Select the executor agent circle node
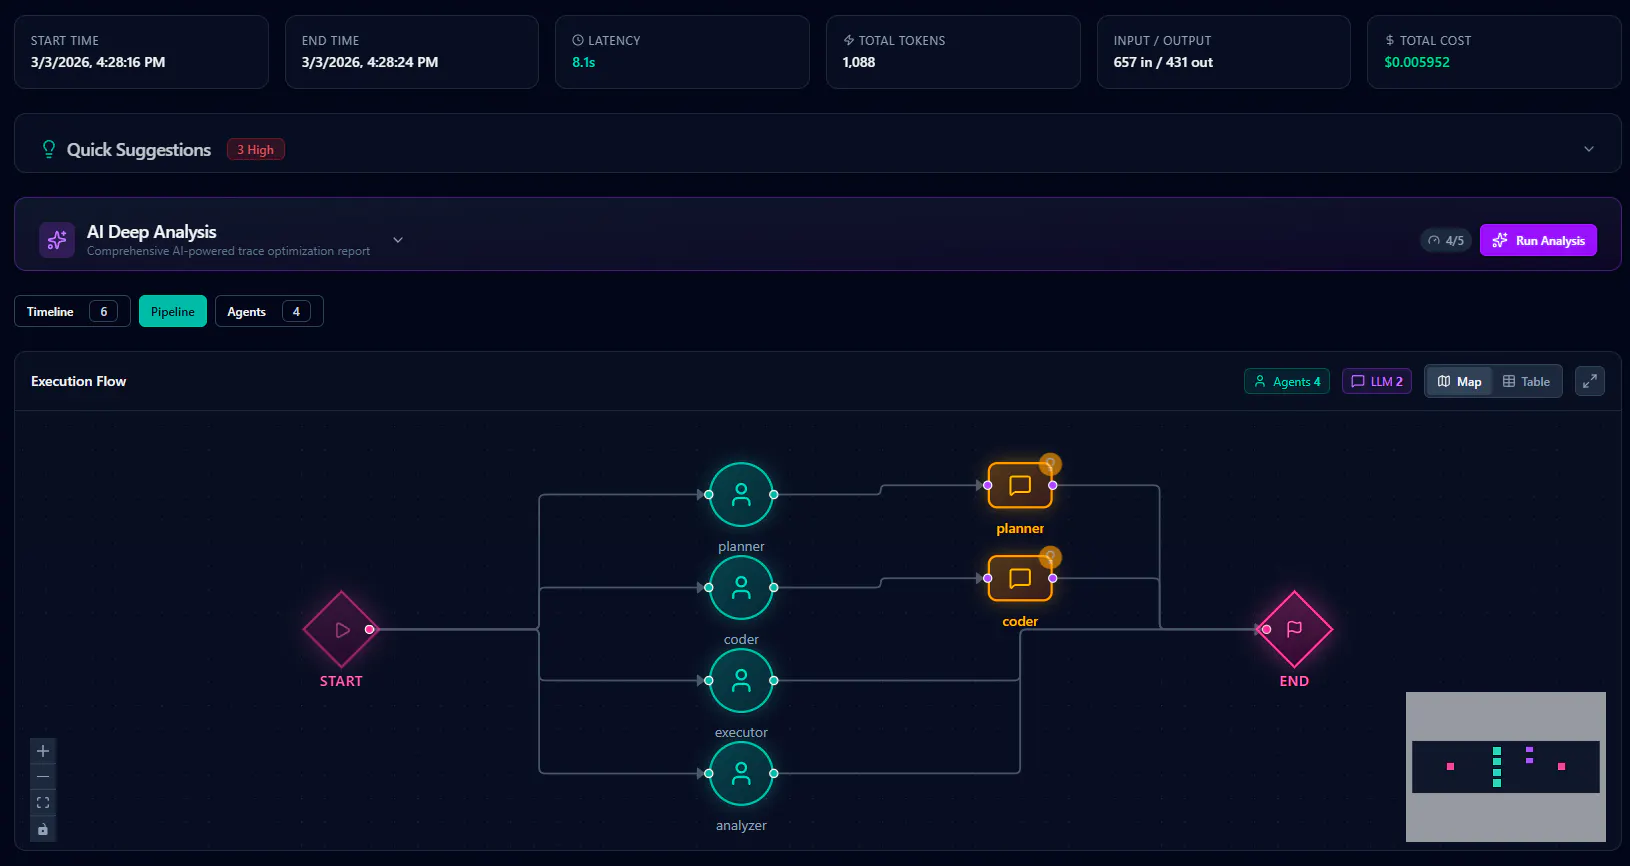The height and width of the screenshot is (866, 1630). click(x=741, y=680)
